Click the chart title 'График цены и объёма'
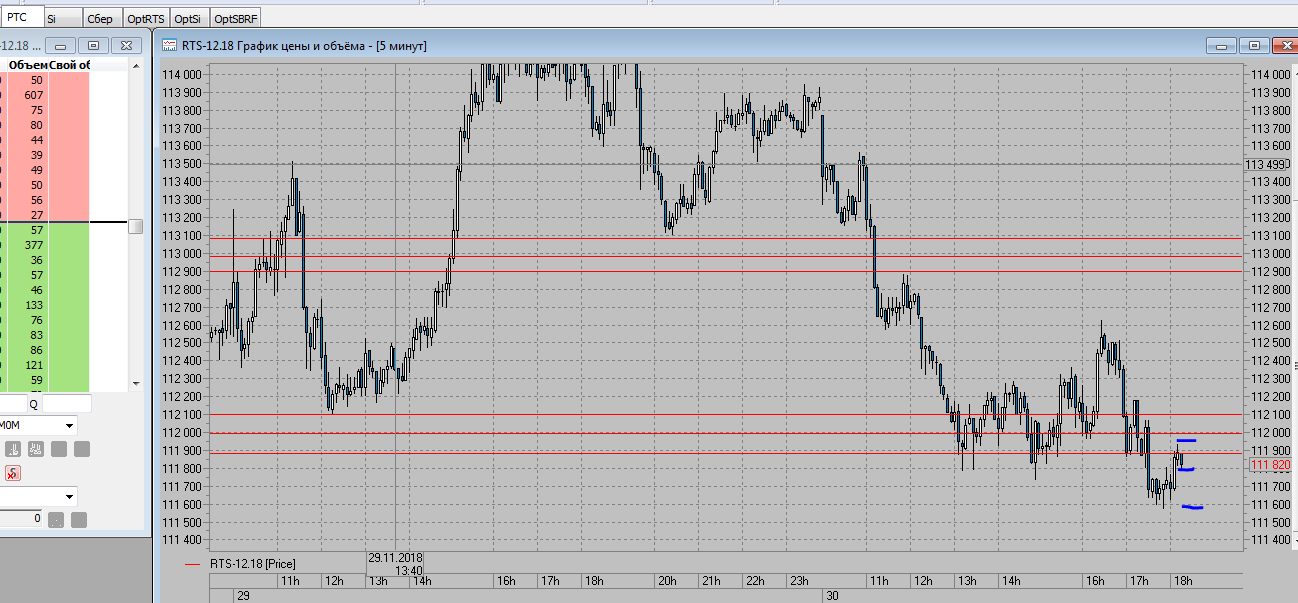 pos(303,46)
